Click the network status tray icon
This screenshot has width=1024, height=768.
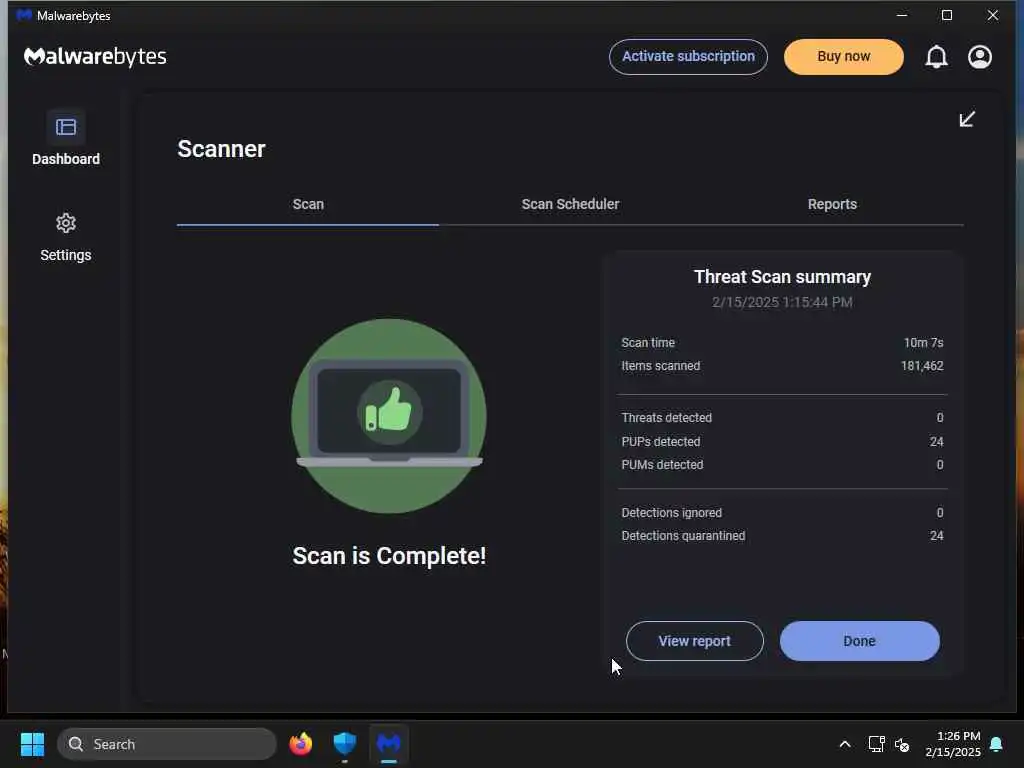click(876, 744)
